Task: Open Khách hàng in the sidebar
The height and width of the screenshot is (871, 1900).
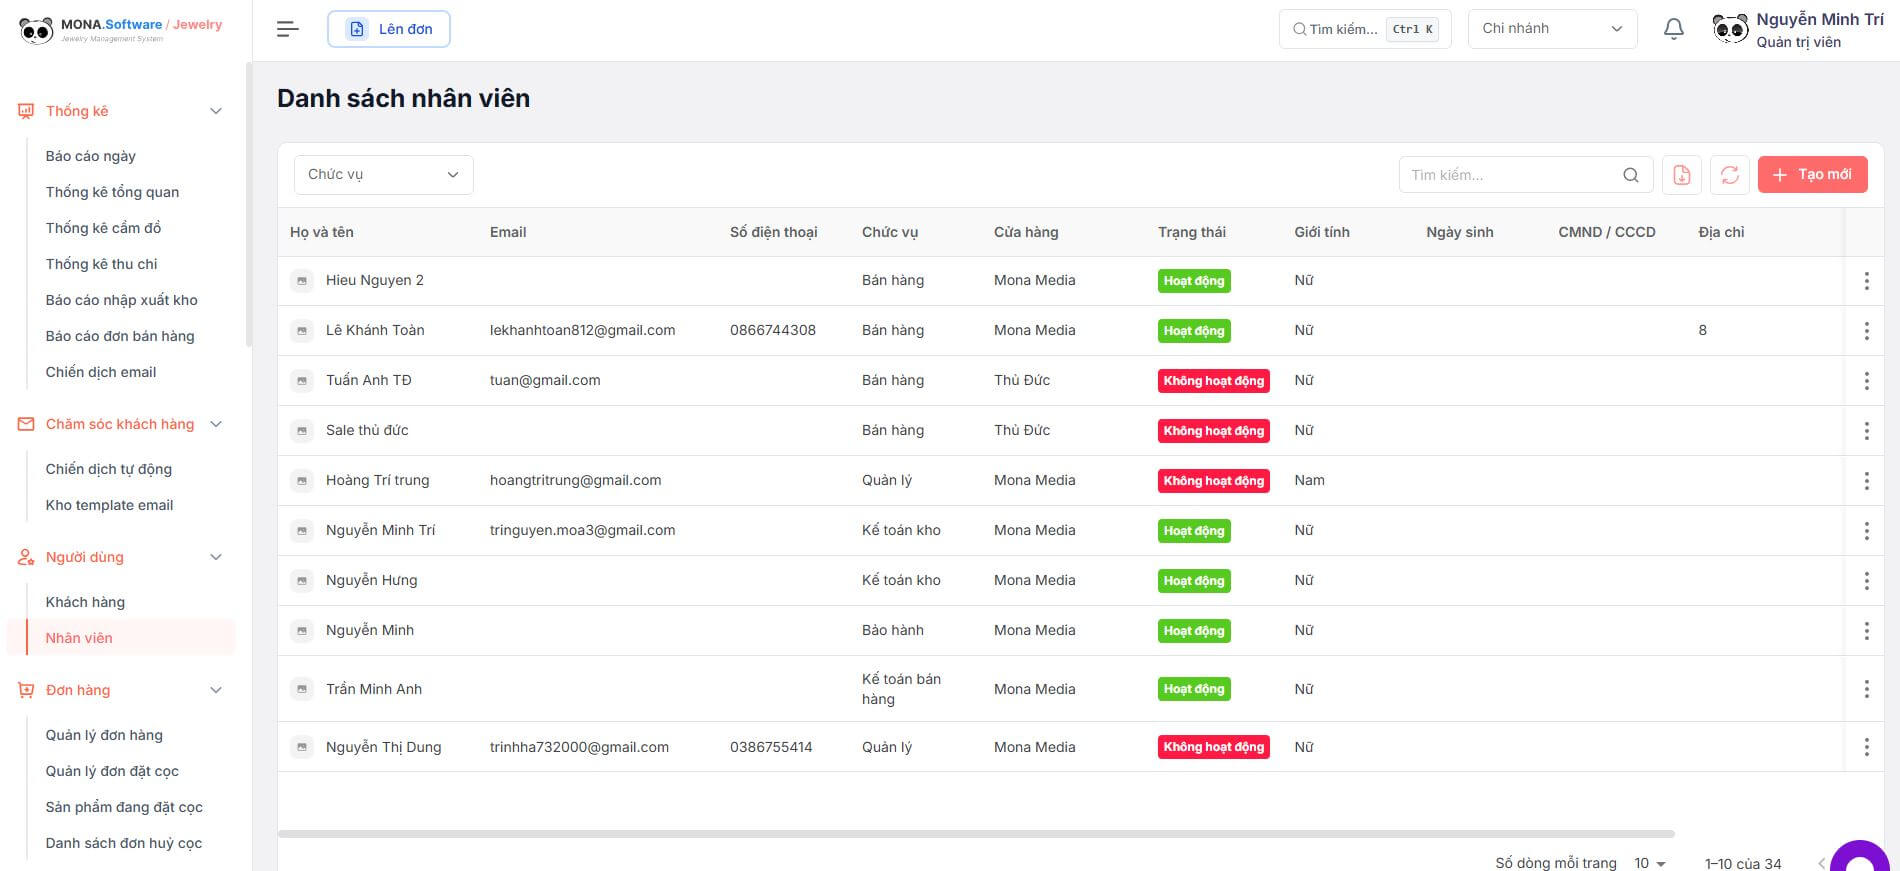Action: click(x=85, y=602)
